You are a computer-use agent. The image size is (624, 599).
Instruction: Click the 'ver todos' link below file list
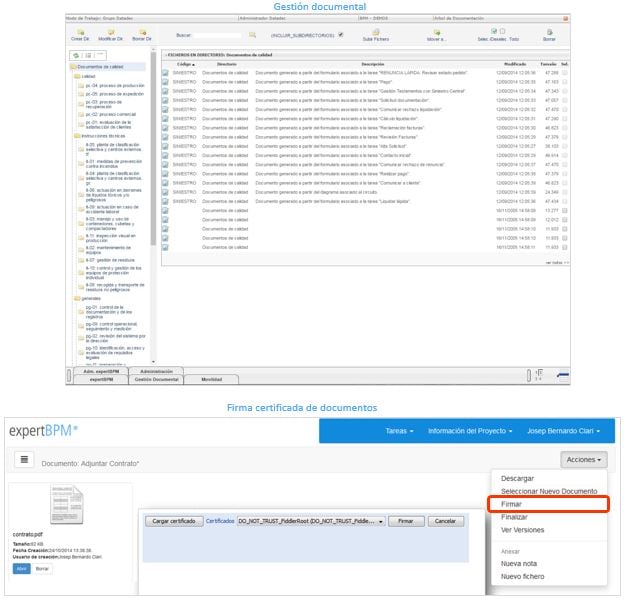557,263
